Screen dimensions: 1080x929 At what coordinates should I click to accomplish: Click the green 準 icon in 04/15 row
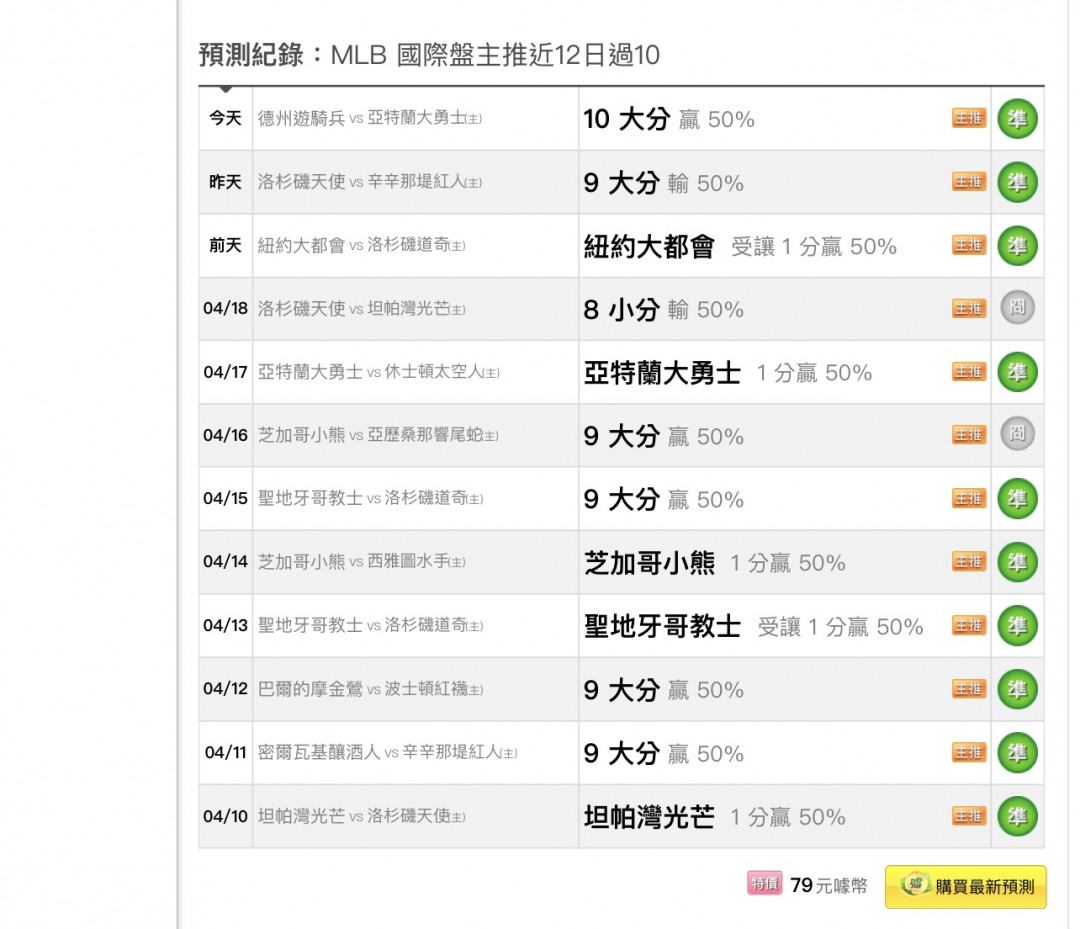1017,499
